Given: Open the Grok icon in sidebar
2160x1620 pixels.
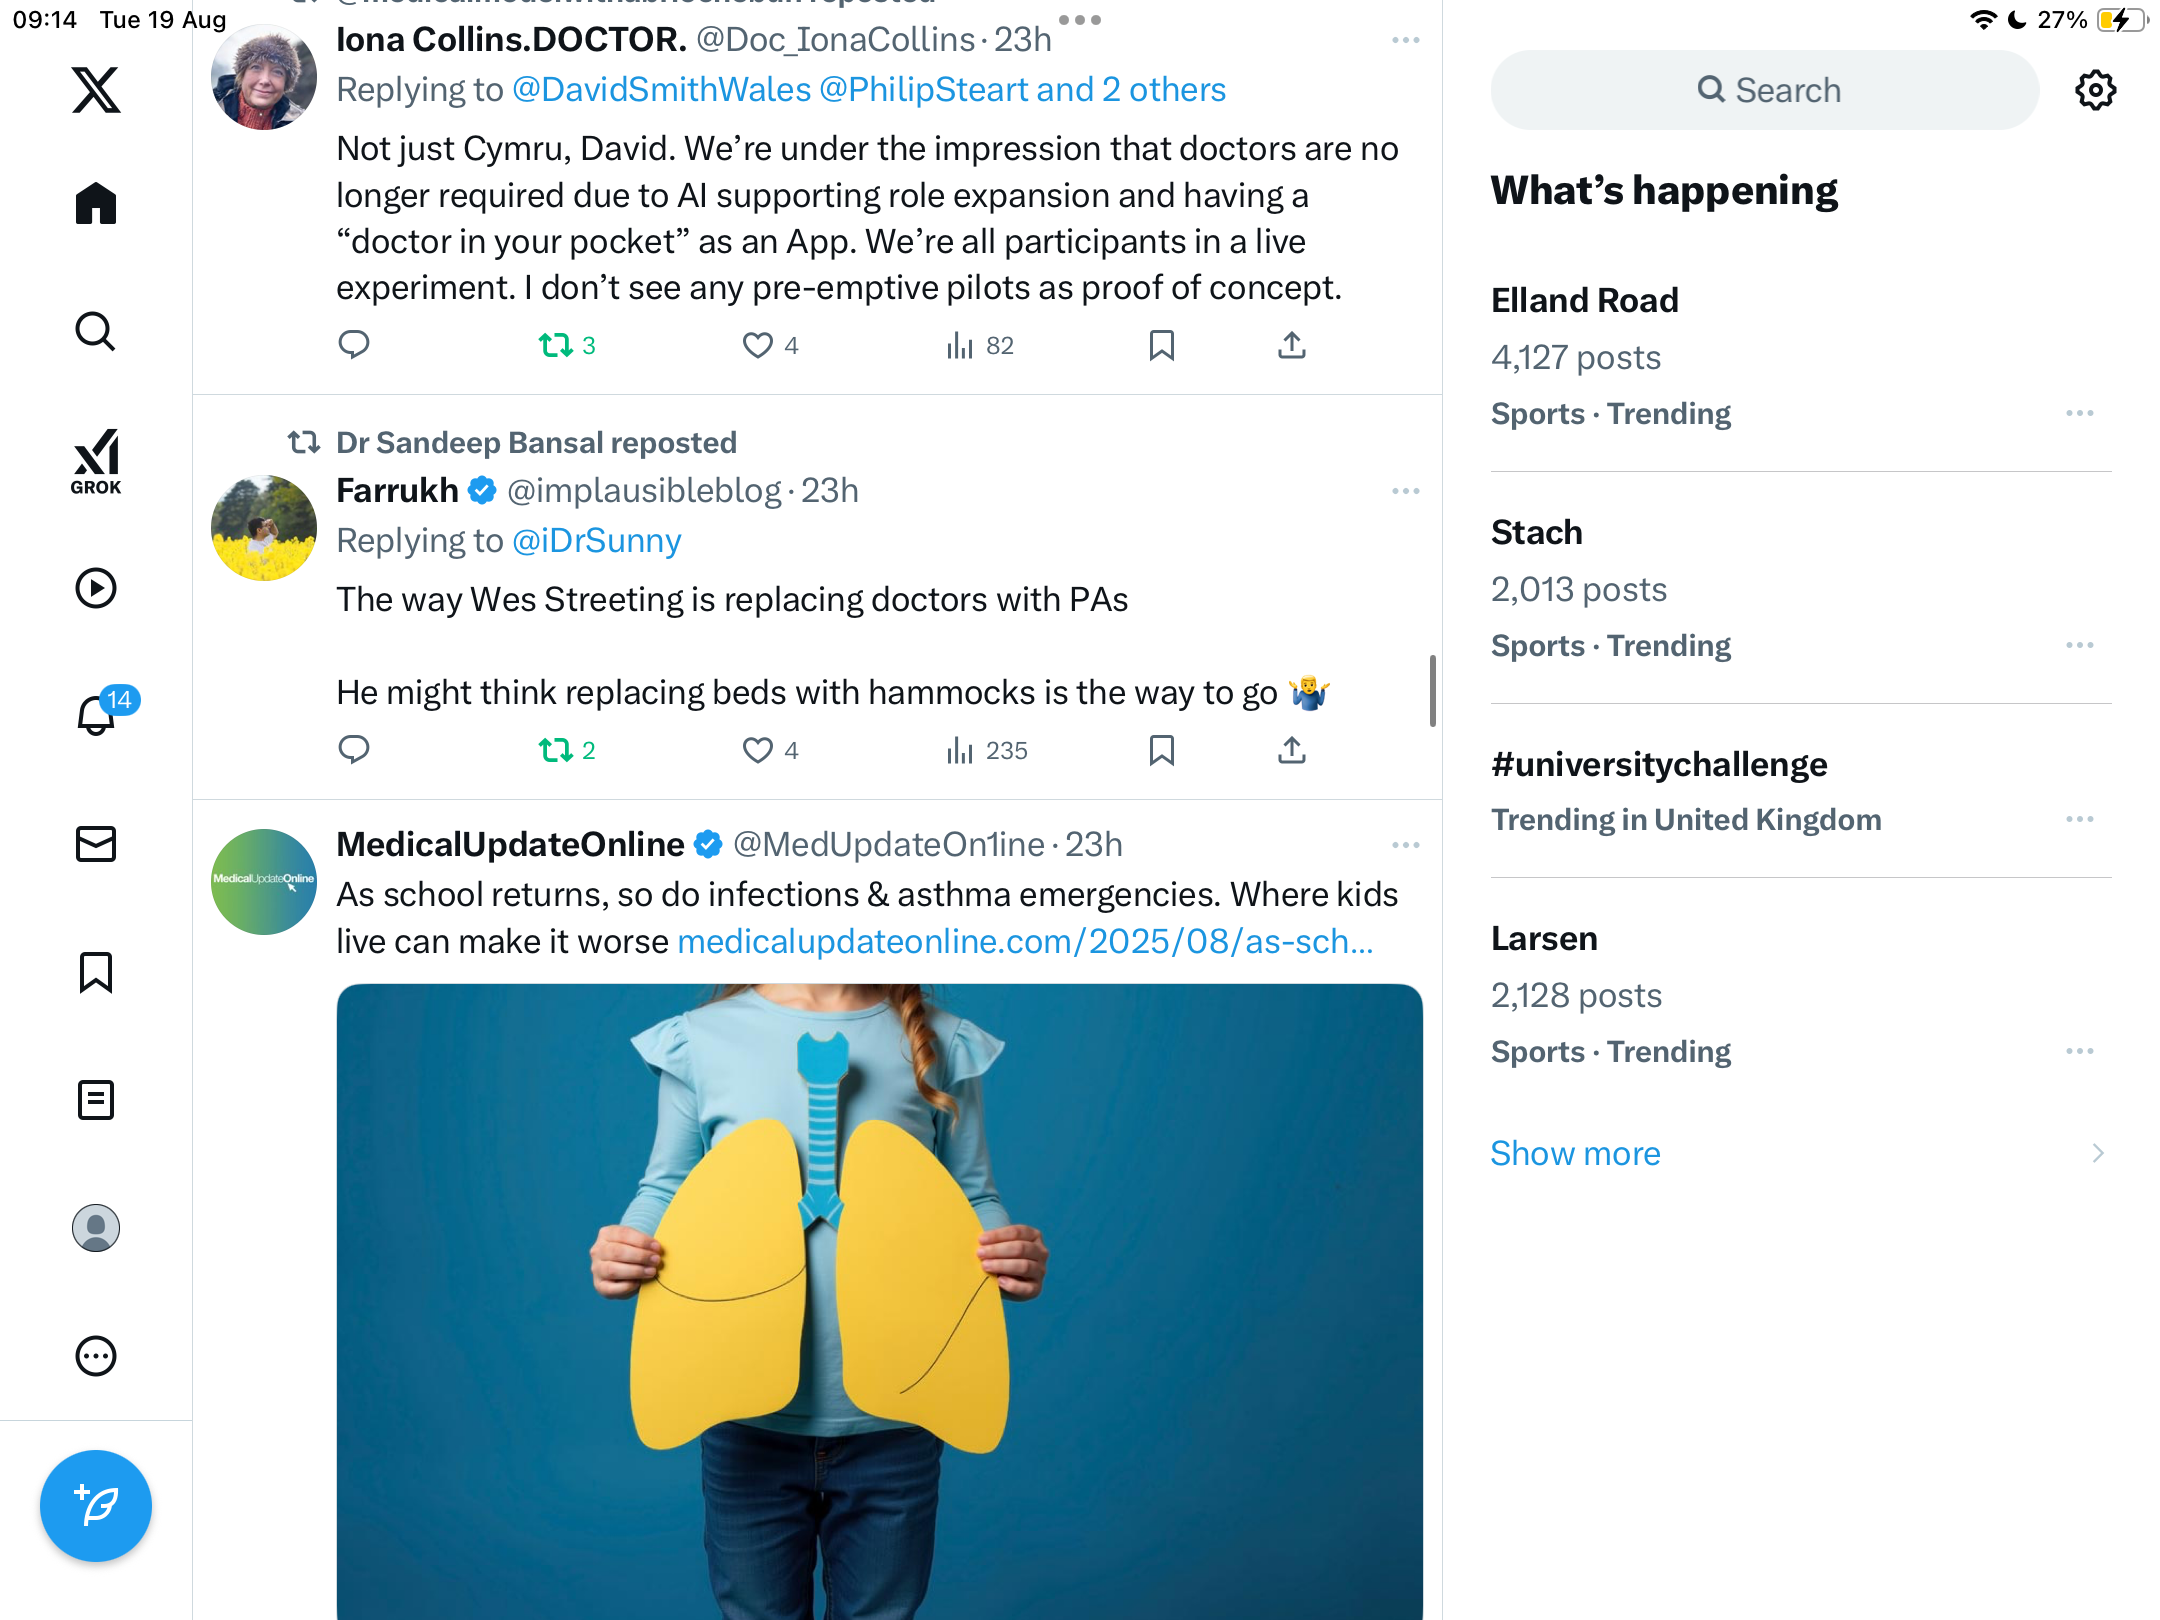Looking at the screenshot, I should (96, 462).
